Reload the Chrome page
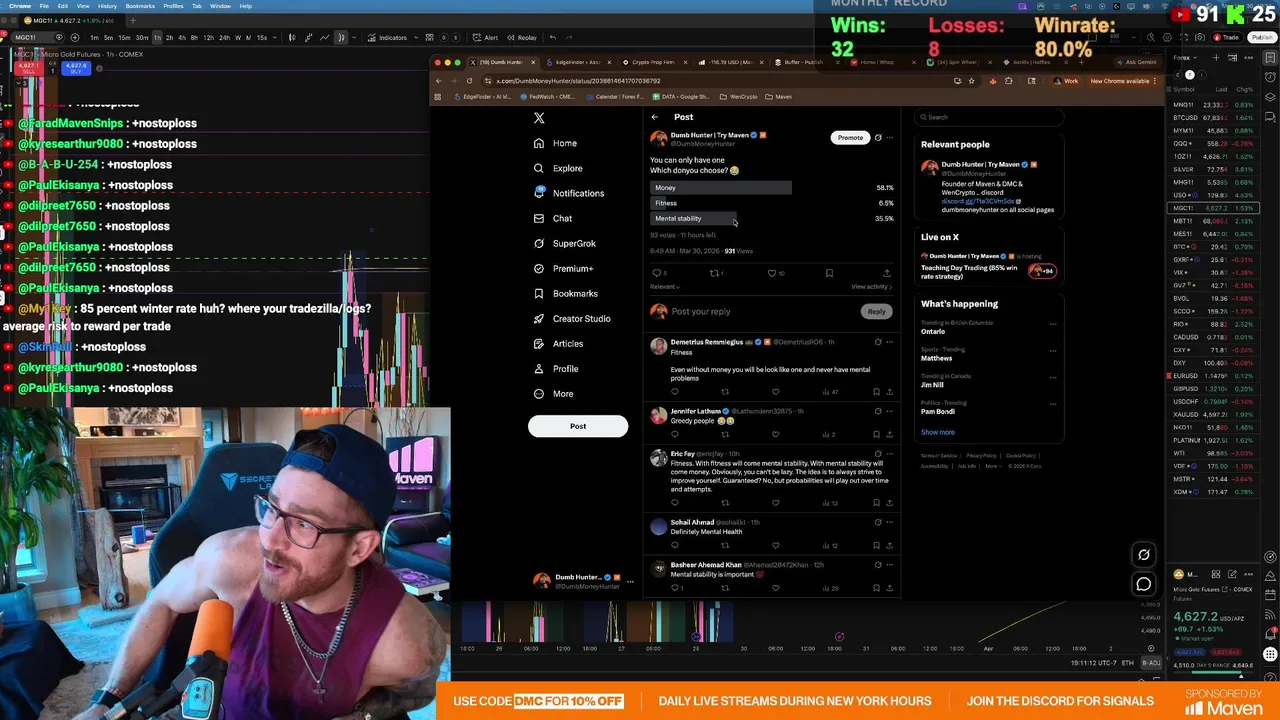 [469, 81]
